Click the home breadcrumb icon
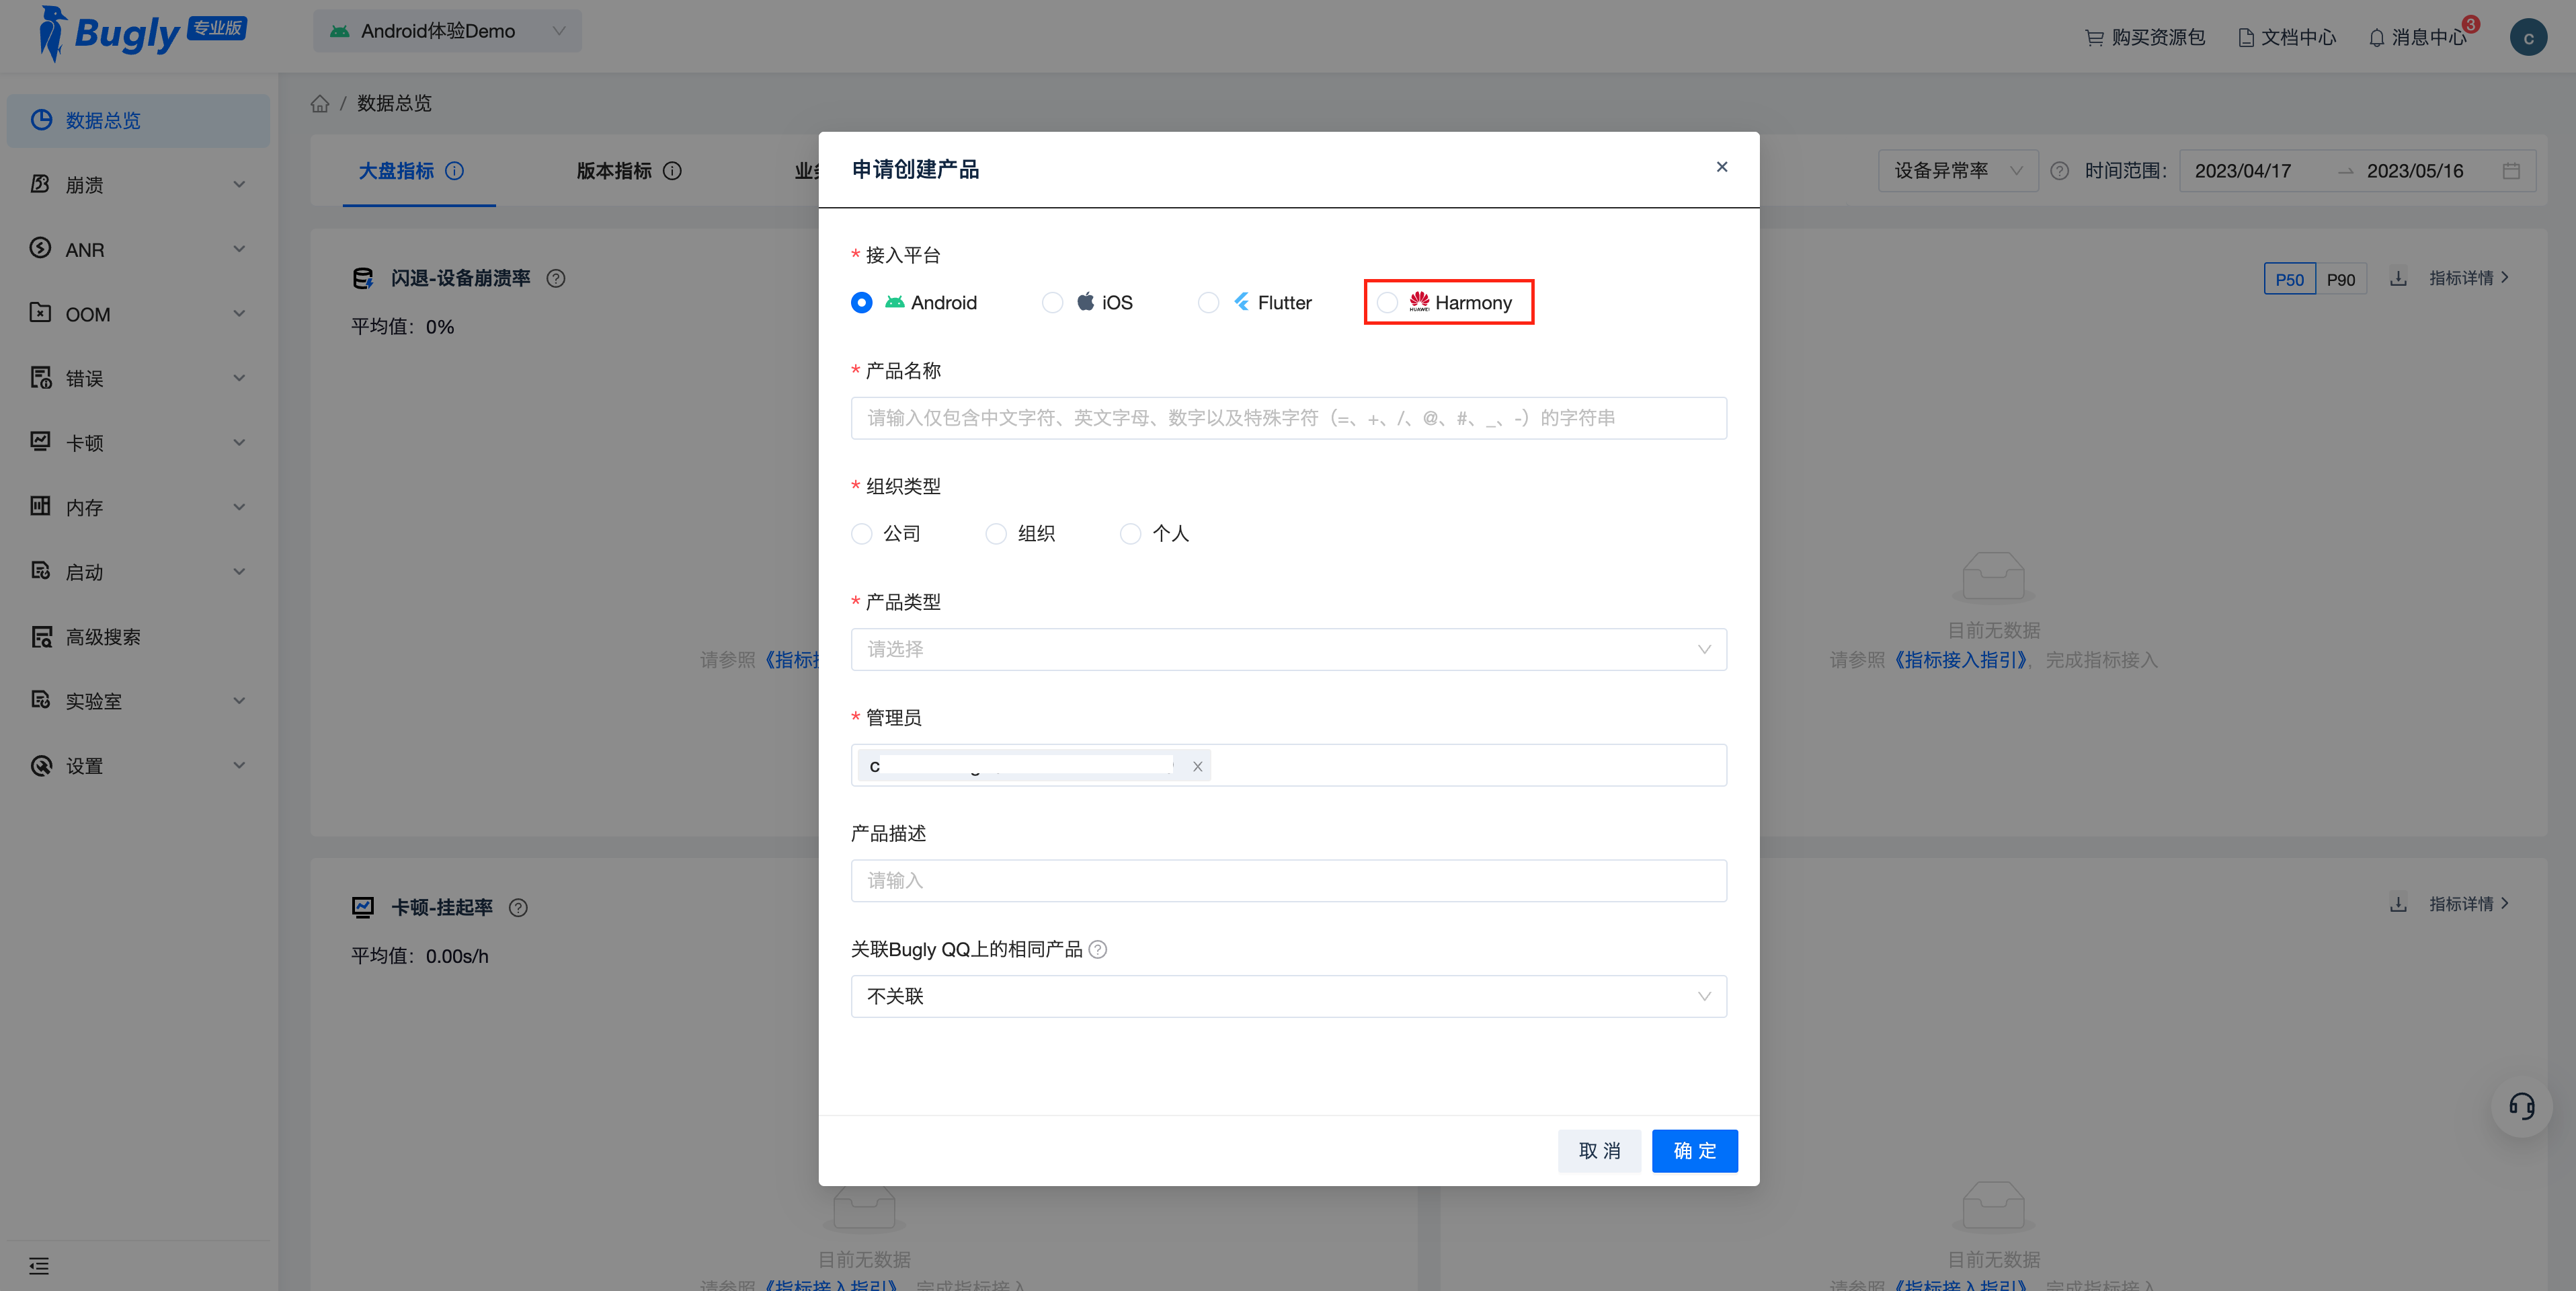 [320, 103]
